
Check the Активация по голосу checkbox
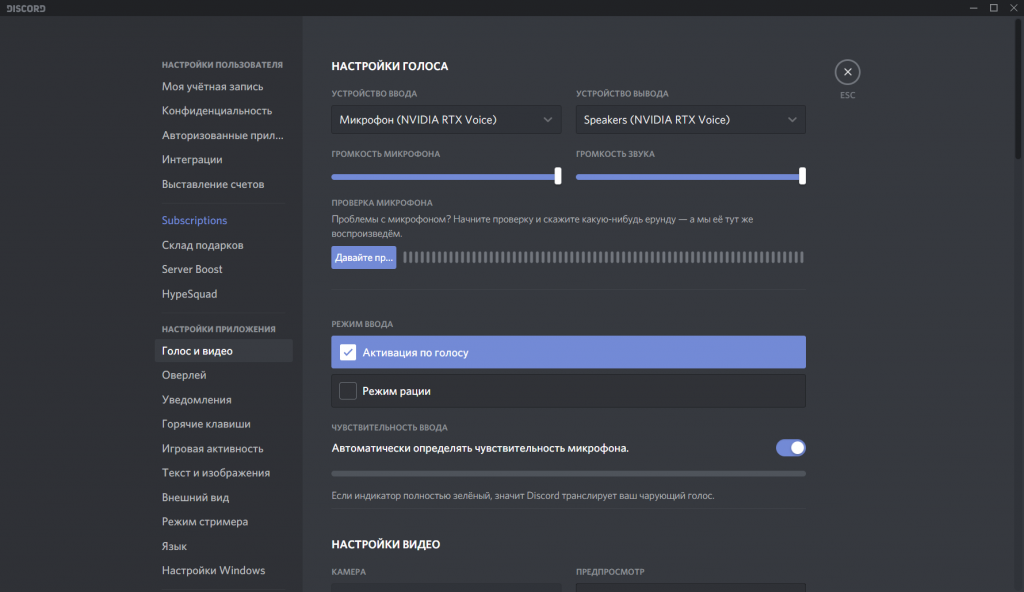pos(348,352)
